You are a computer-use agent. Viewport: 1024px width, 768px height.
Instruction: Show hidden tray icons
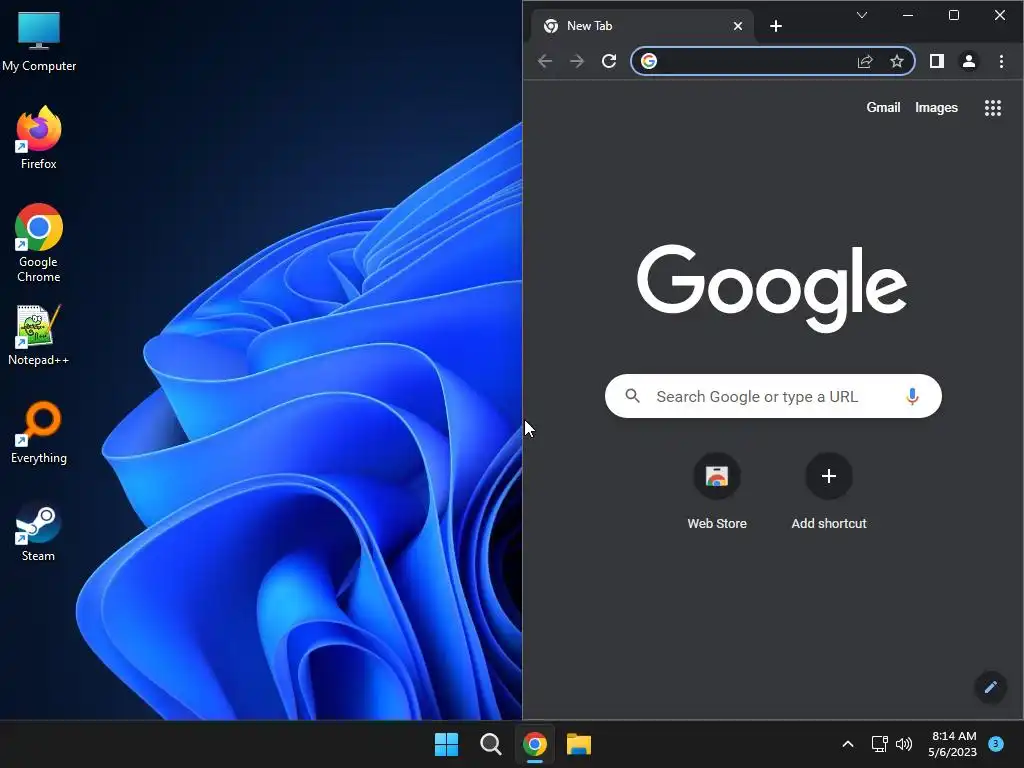(848, 744)
